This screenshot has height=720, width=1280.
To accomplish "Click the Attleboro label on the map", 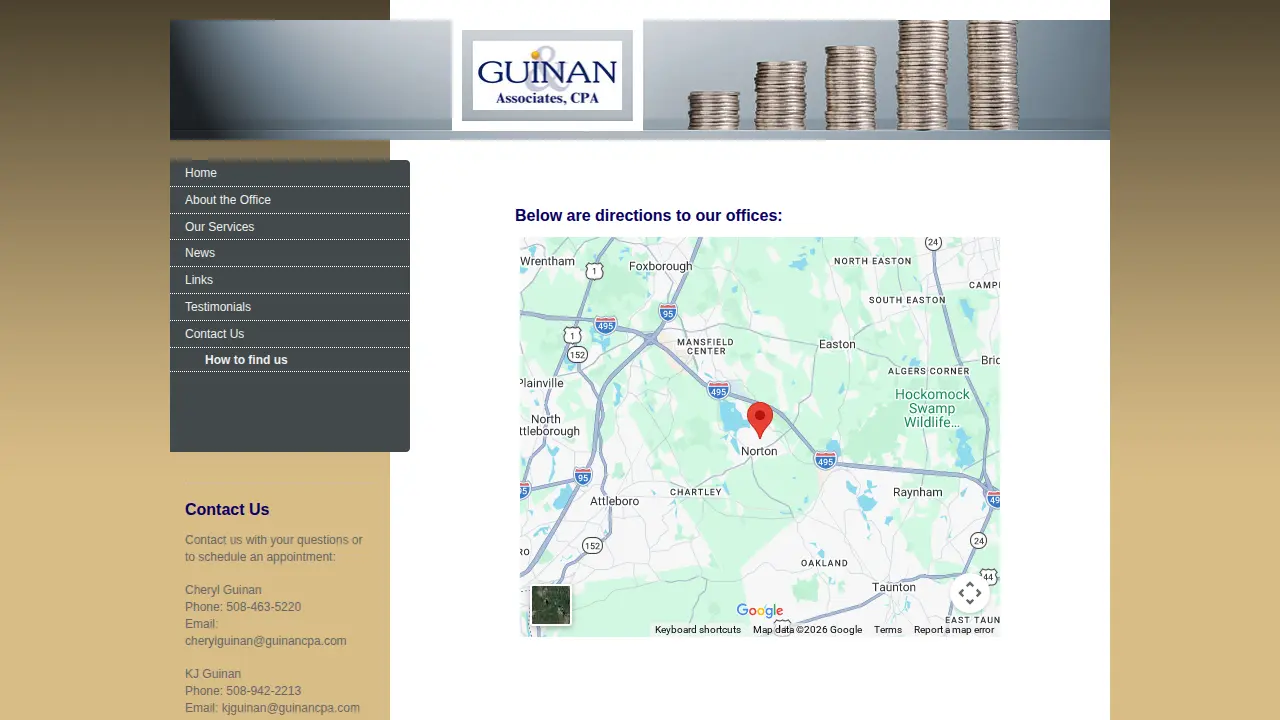I will pos(615,501).
